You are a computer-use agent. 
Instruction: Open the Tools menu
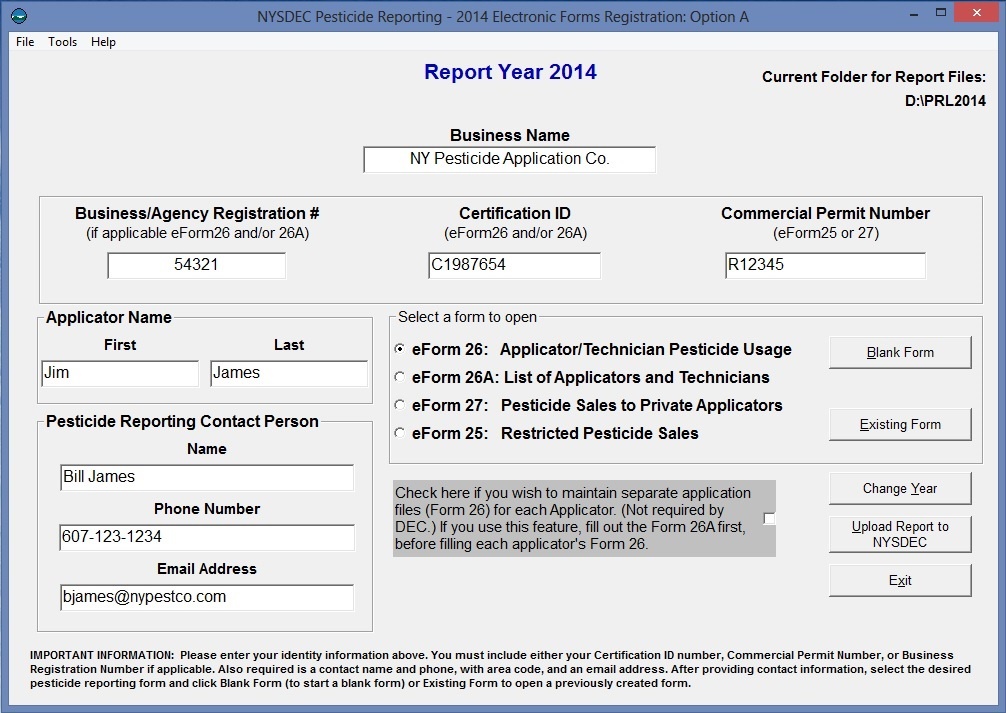(x=62, y=42)
